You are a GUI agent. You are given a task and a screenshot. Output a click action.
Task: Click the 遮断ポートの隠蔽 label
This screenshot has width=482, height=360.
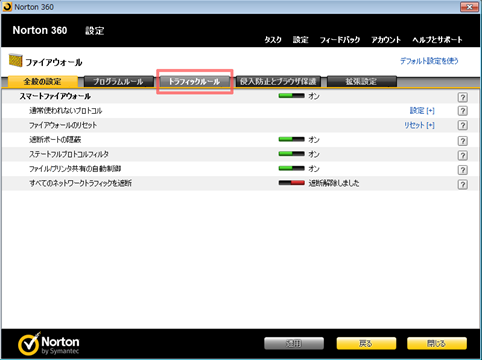coord(55,140)
